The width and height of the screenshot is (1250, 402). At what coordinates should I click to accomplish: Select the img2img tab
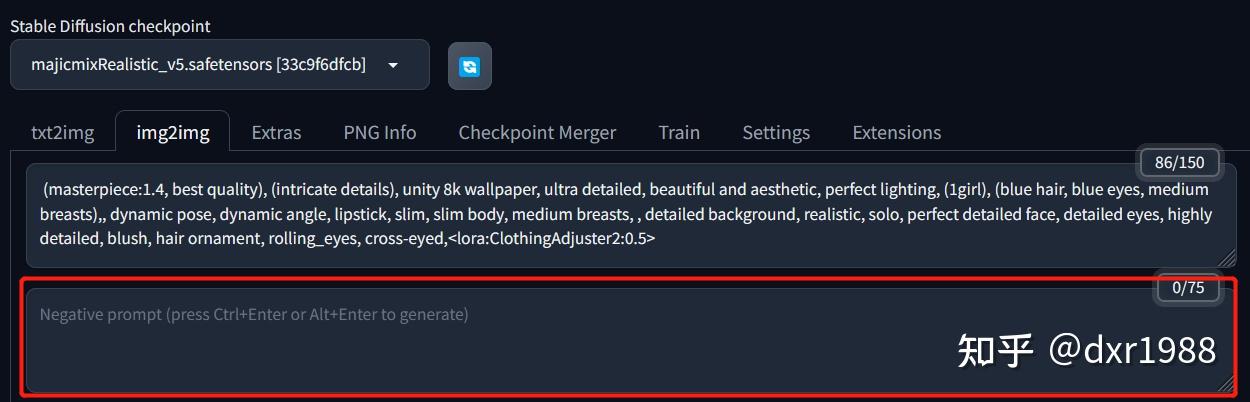click(x=172, y=132)
